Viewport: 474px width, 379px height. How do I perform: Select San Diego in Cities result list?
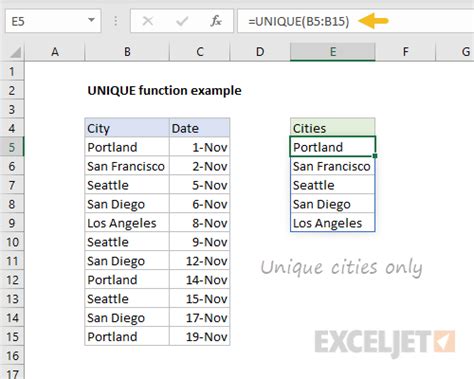tap(333, 204)
